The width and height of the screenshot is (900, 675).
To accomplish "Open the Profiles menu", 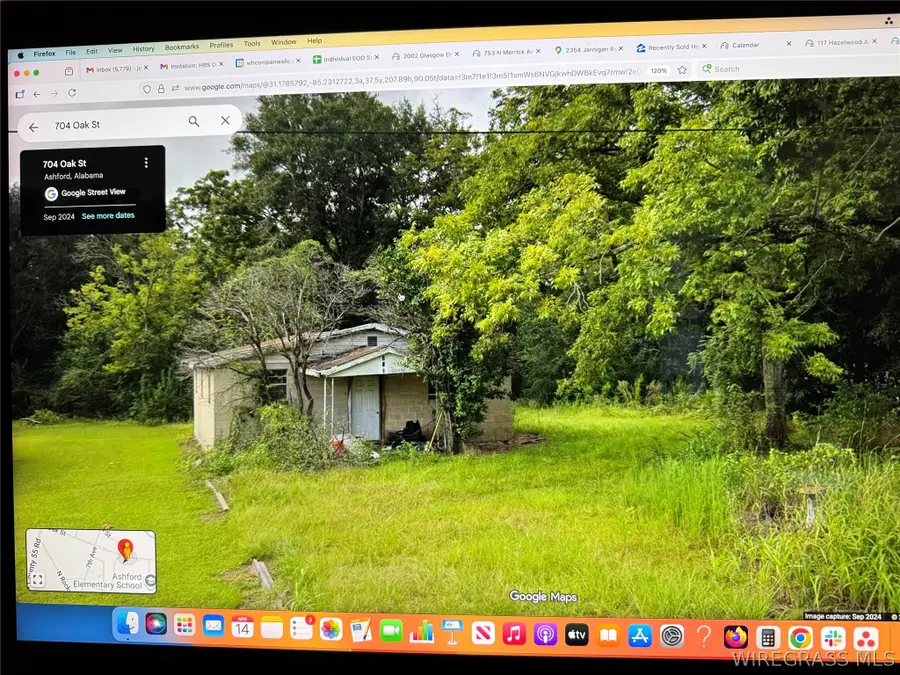I will 221,45.
